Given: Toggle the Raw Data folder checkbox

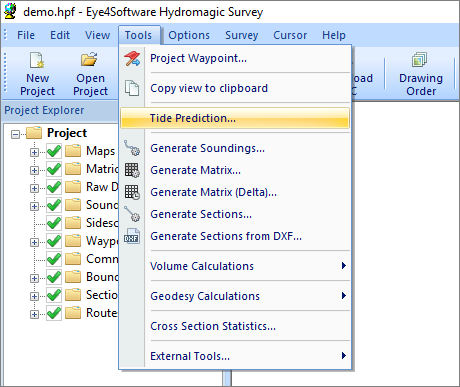Looking at the screenshot, I should pos(54,187).
